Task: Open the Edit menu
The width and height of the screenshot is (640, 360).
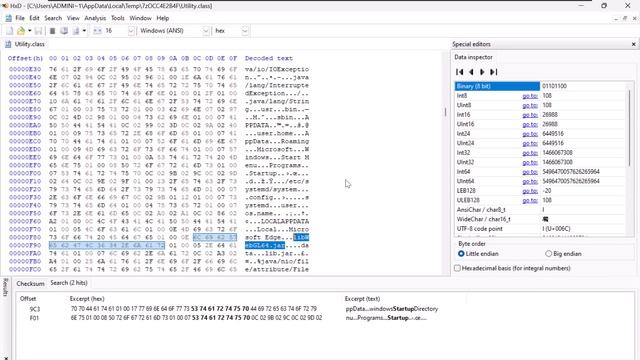Action: click(34, 18)
